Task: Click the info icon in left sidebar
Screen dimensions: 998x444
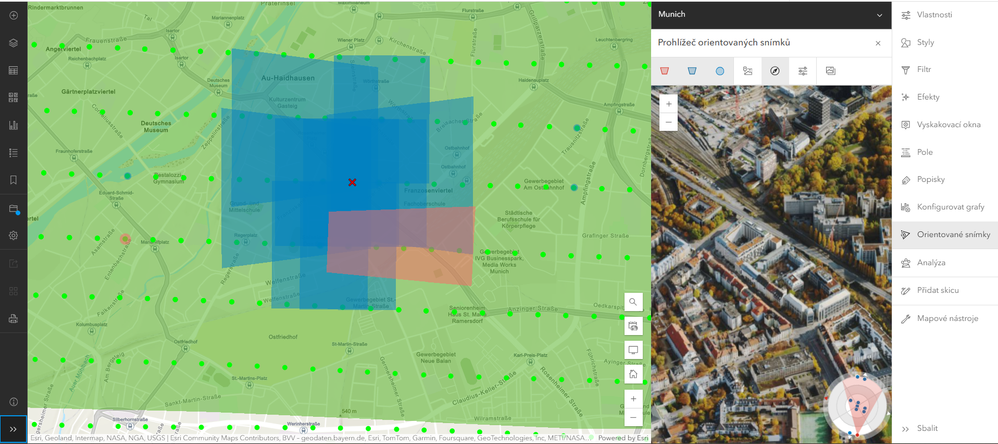Action: pos(13,401)
